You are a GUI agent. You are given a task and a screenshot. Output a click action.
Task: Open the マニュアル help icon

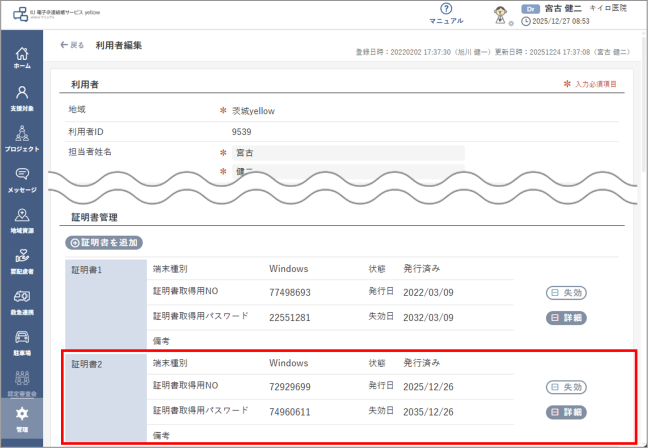click(x=446, y=13)
